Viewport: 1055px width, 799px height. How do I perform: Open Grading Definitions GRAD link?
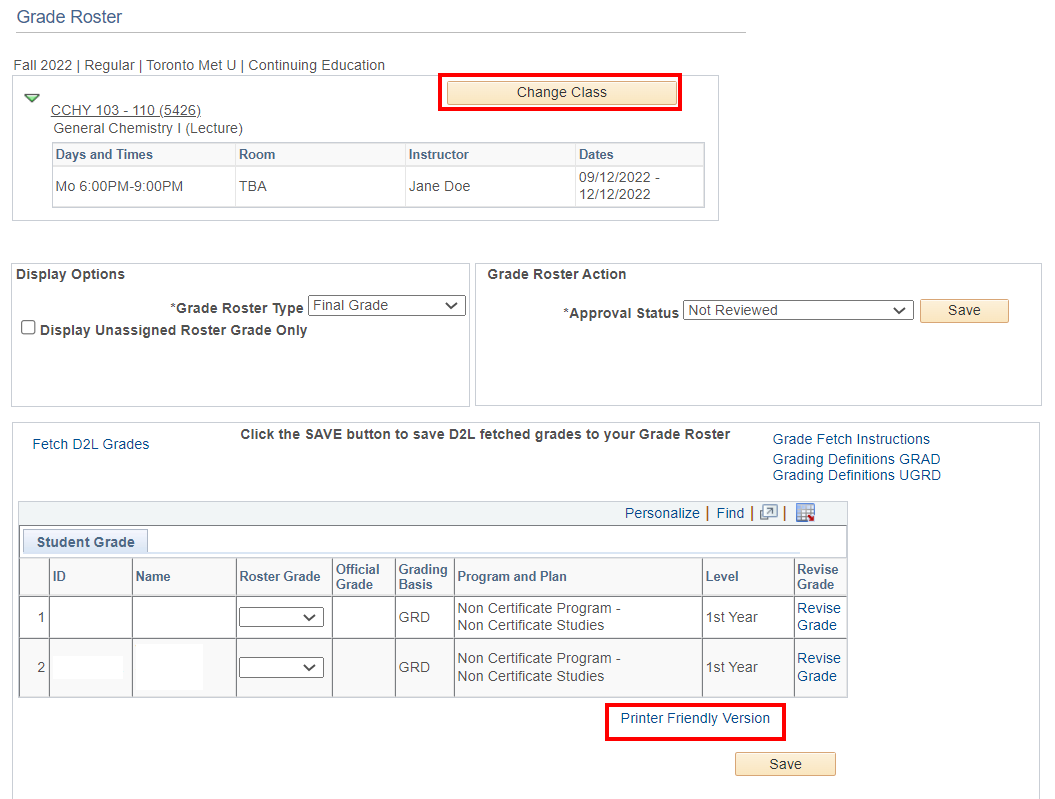tap(856, 459)
